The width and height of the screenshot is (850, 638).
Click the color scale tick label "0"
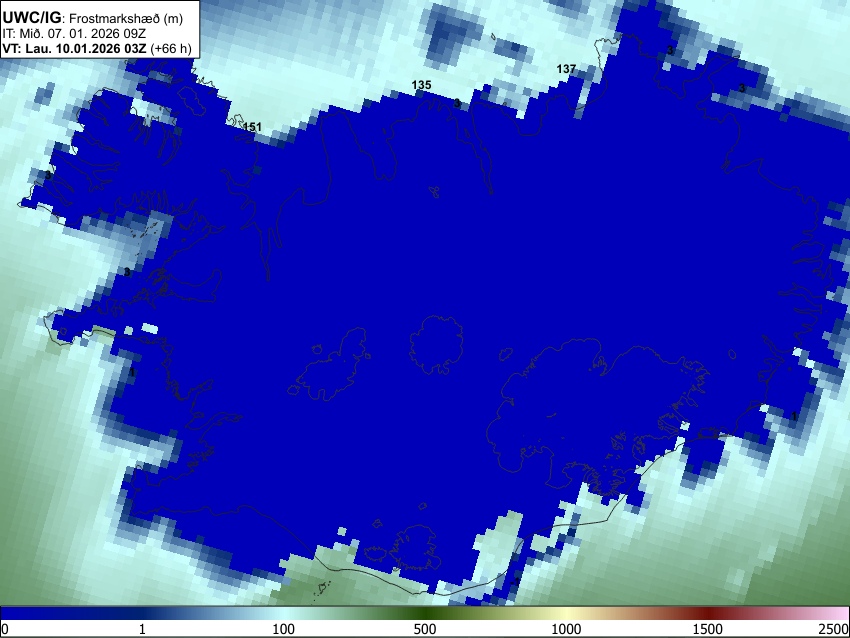pyautogui.click(x=5, y=629)
